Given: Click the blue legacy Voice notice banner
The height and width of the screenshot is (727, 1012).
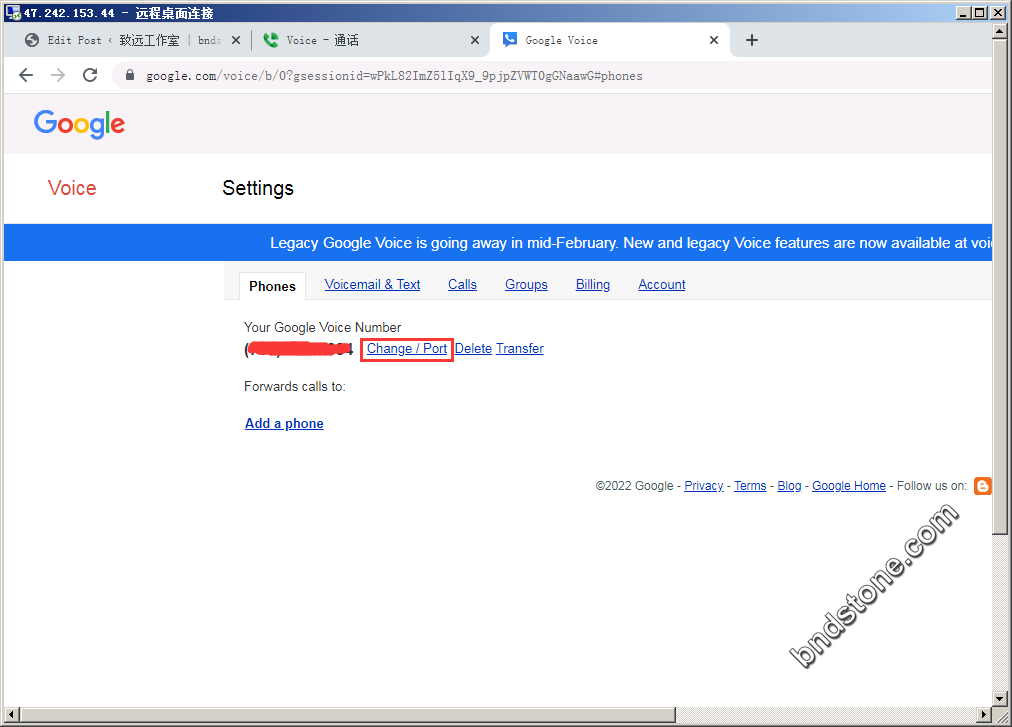Looking at the screenshot, I should (498, 243).
